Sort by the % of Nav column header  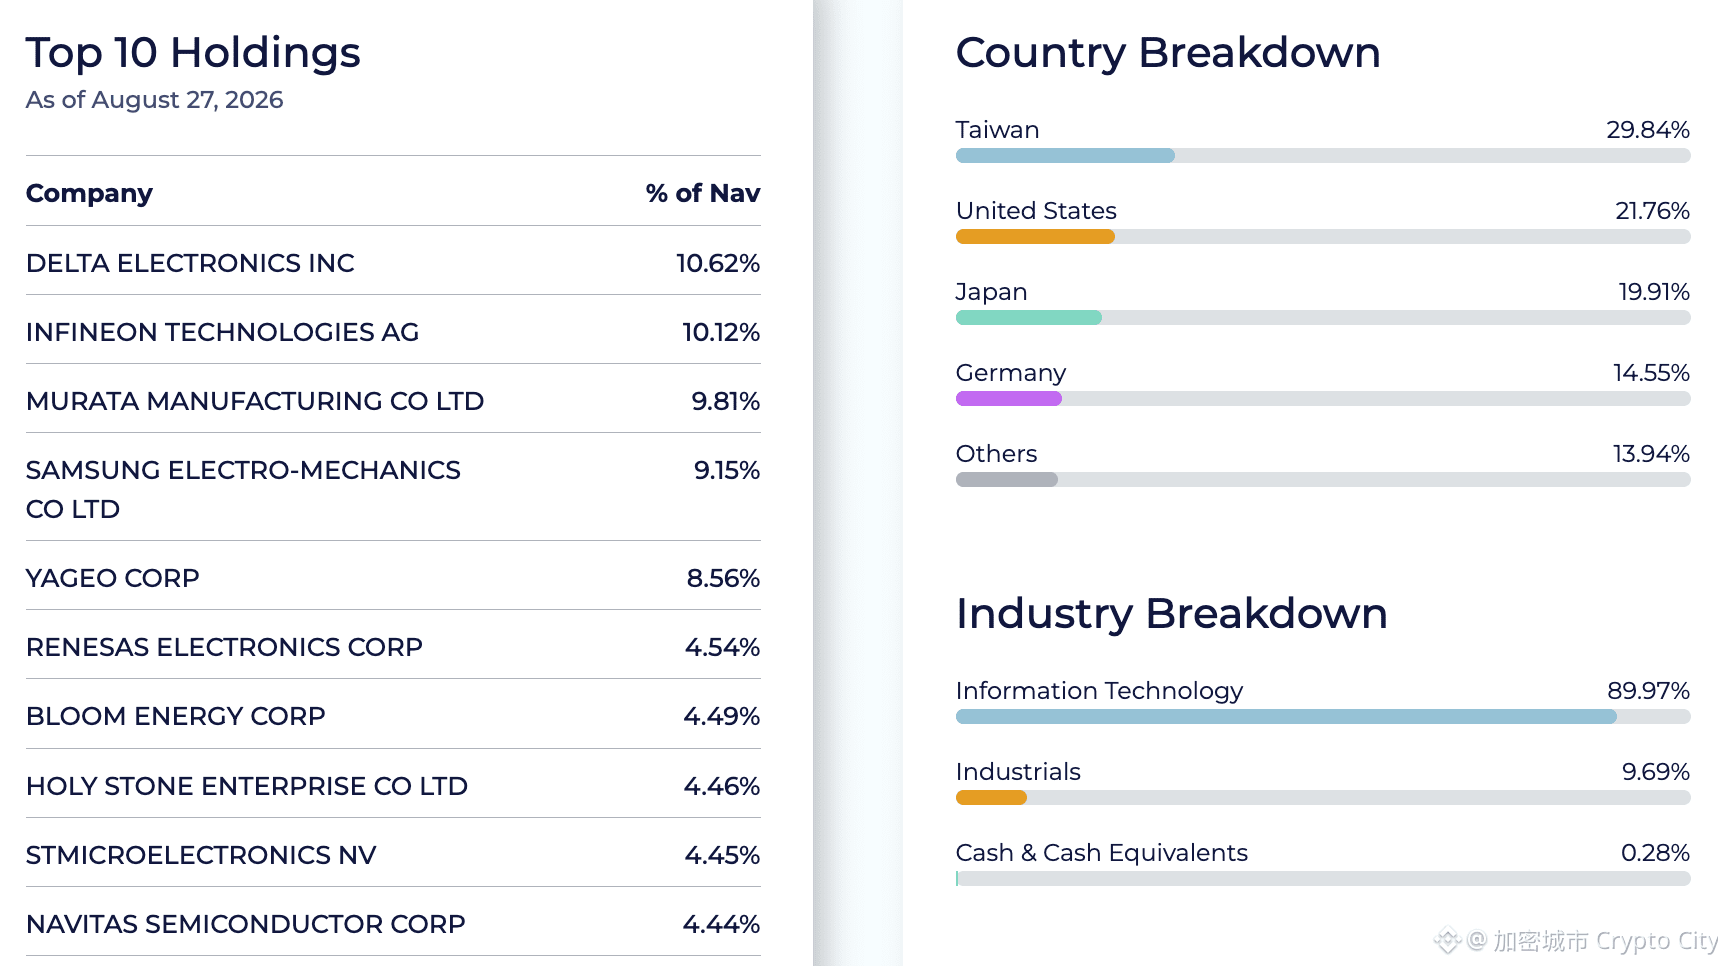click(x=703, y=193)
